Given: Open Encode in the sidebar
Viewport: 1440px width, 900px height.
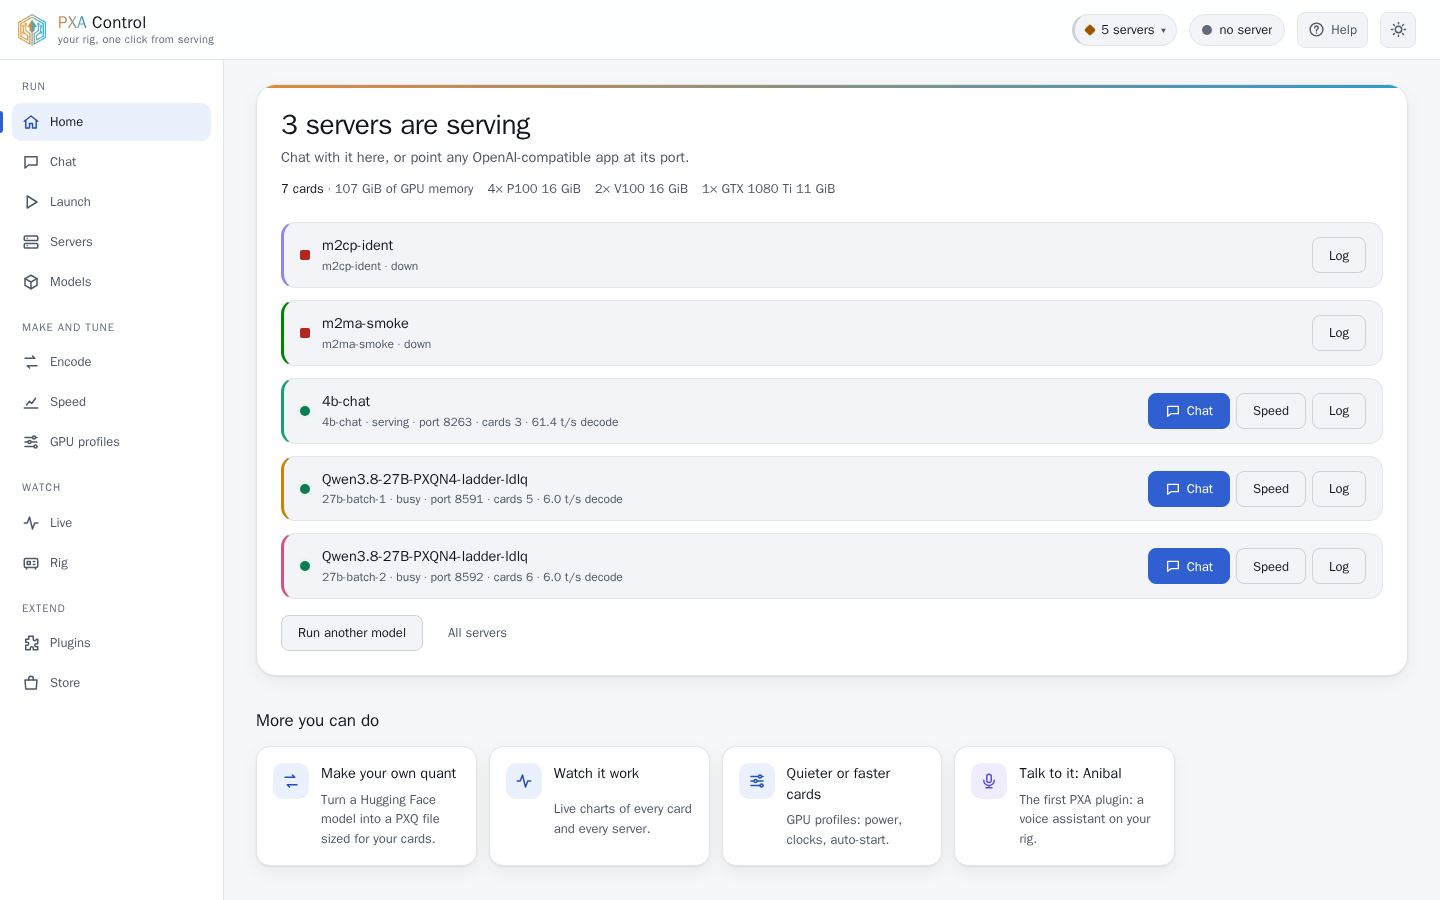Looking at the screenshot, I should pos(112,362).
